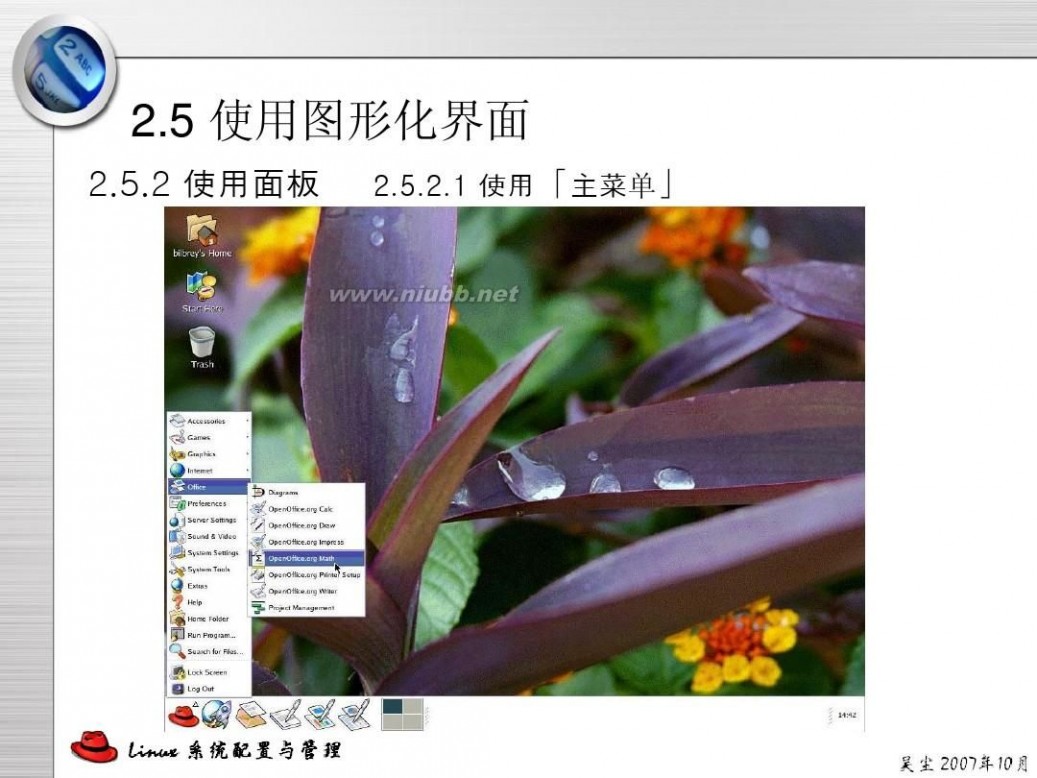Open the Sound & Video menu entry
Image resolution: width=1037 pixels, height=778 pixels.
tap(209, 537)
